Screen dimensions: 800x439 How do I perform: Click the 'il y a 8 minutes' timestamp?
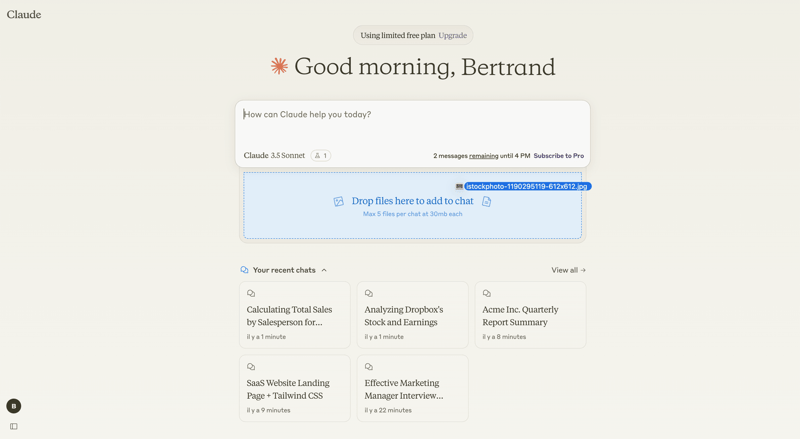[504, 337]
